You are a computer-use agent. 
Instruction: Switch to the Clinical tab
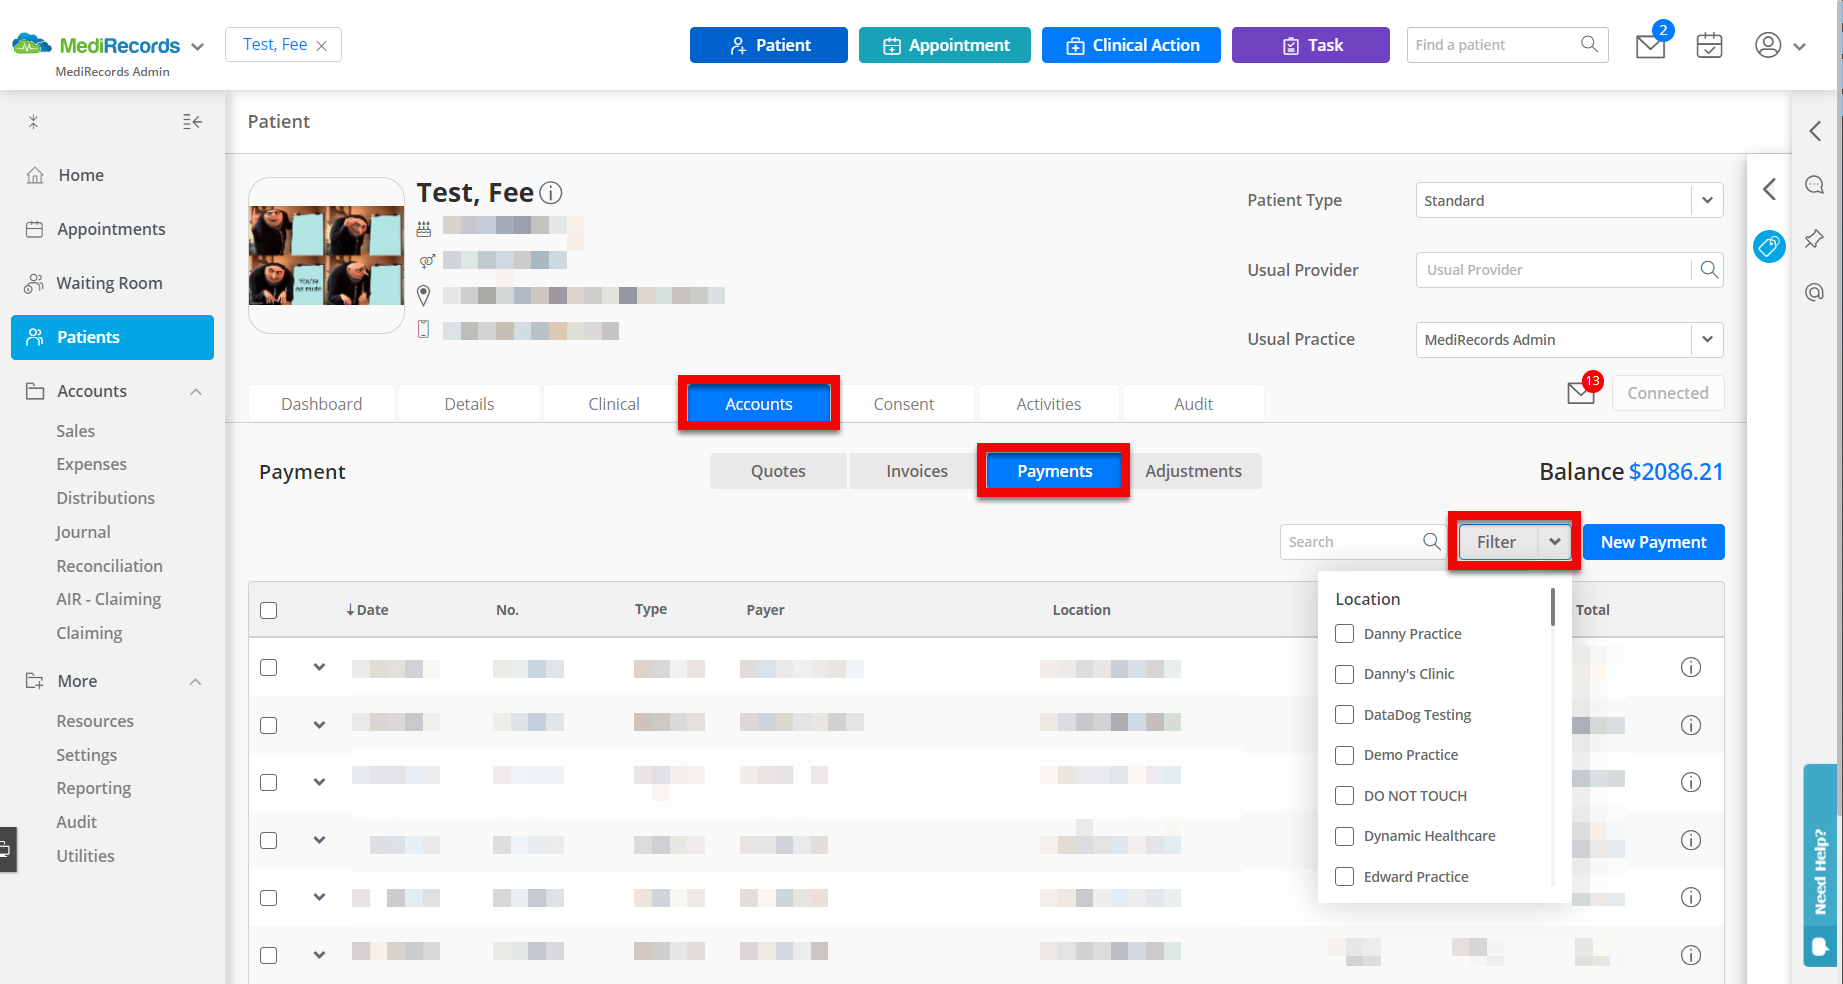[614, 404]
